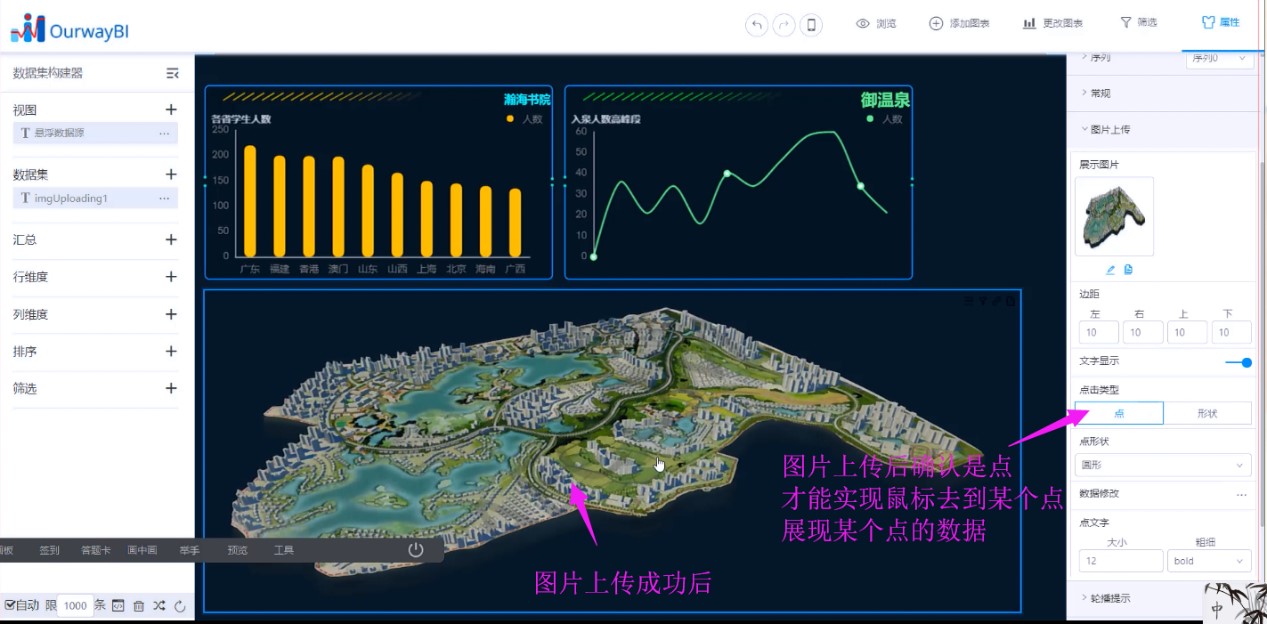The height and width of the screenshot is (624, 1267).
Task: Click the 瀚海书院 chart title
Action: tap(527, 100)
